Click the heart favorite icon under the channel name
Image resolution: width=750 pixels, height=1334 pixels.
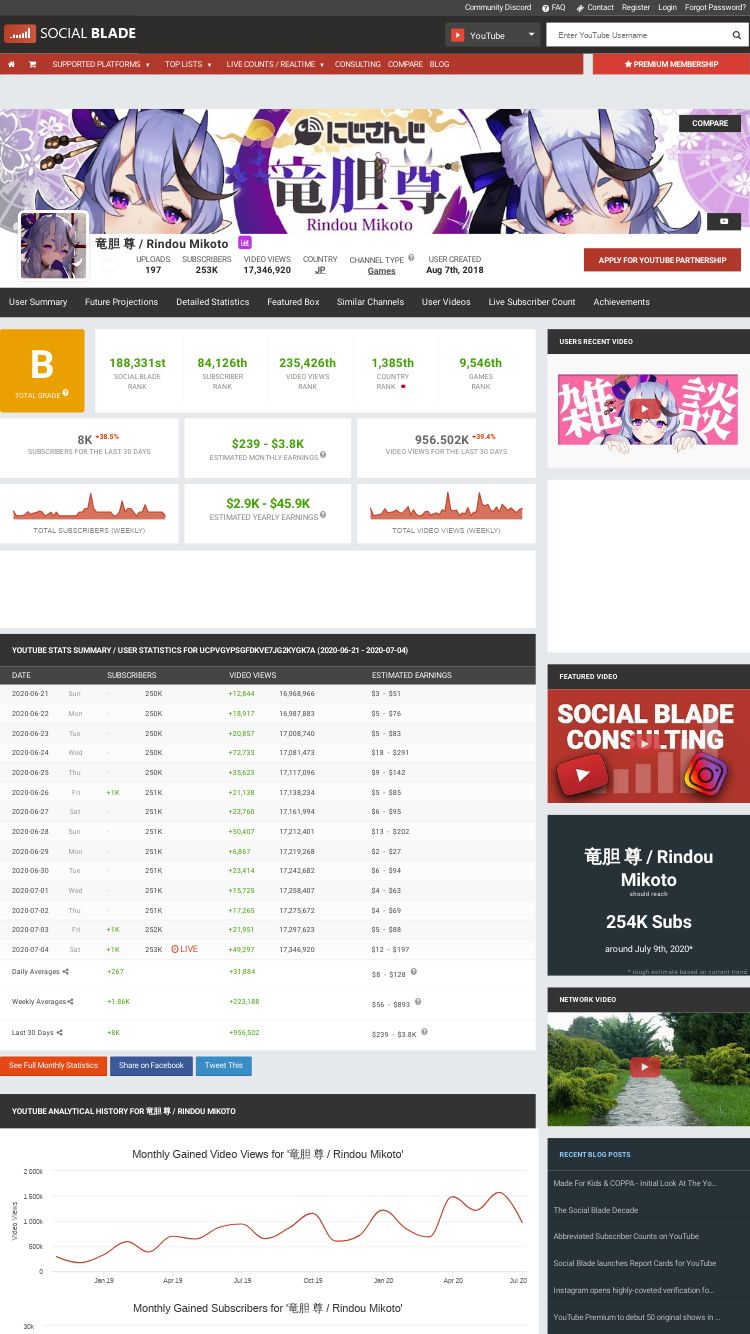click(x=110, y=266)
